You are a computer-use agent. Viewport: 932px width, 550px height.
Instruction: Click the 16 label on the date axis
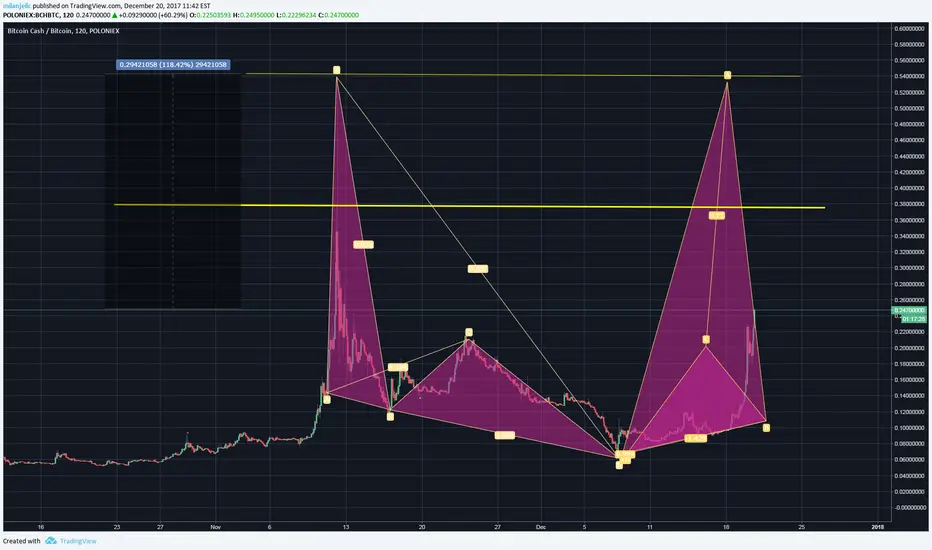point(41,527)
